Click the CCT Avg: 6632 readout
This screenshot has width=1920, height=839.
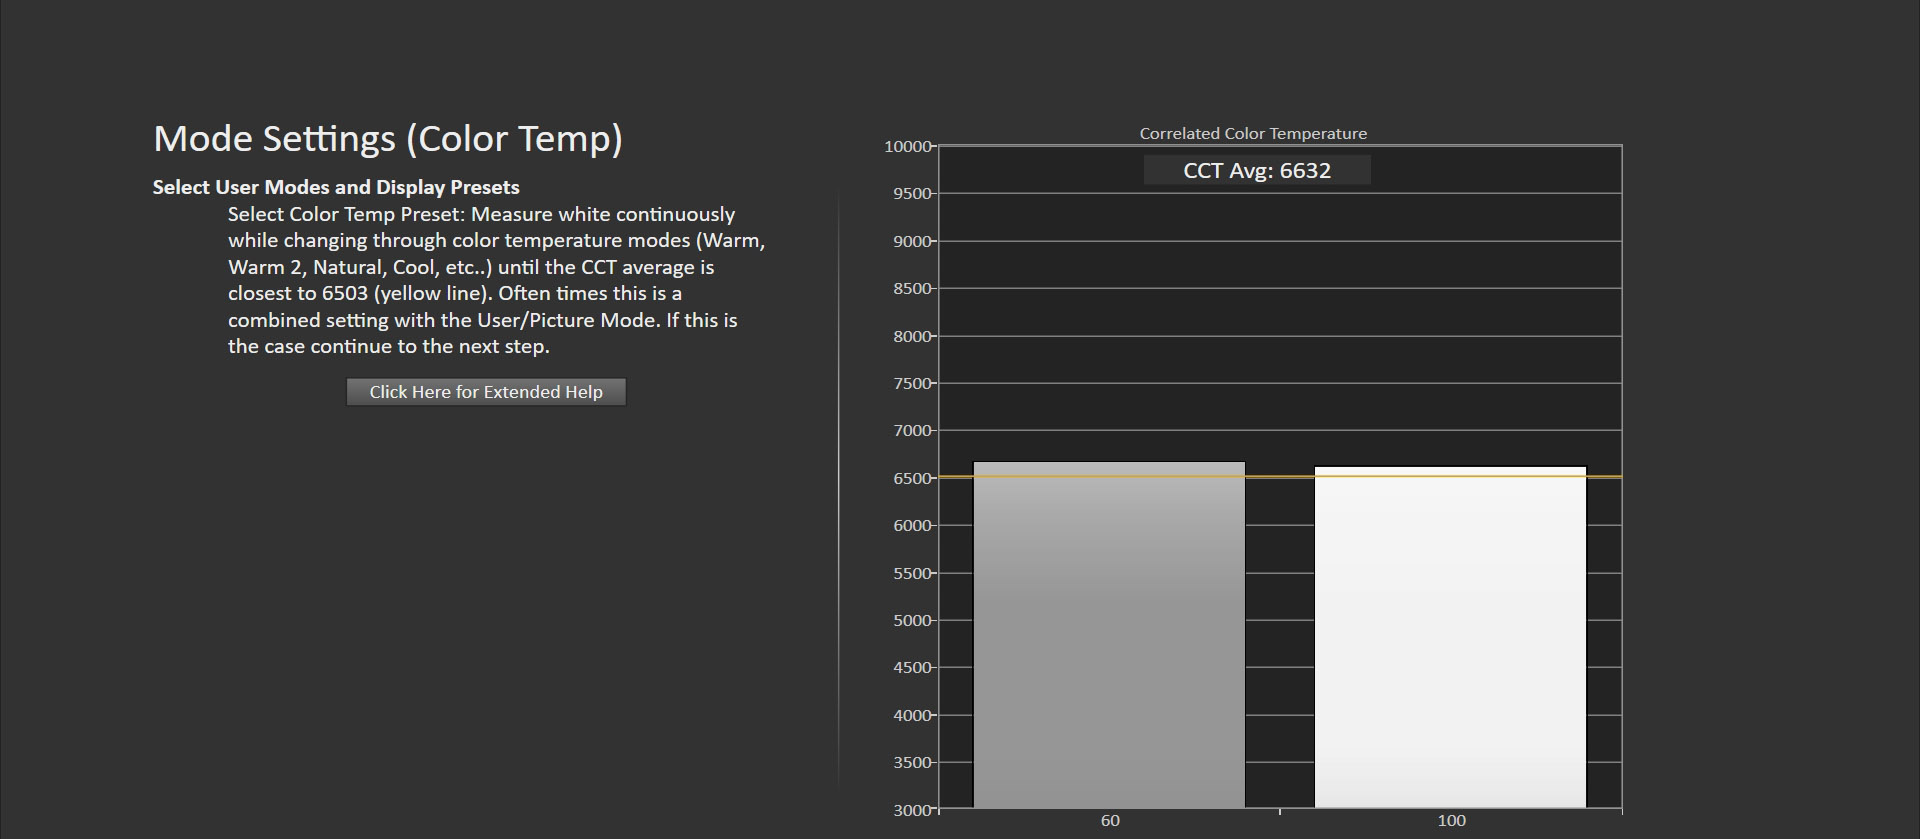(1256, 170)
